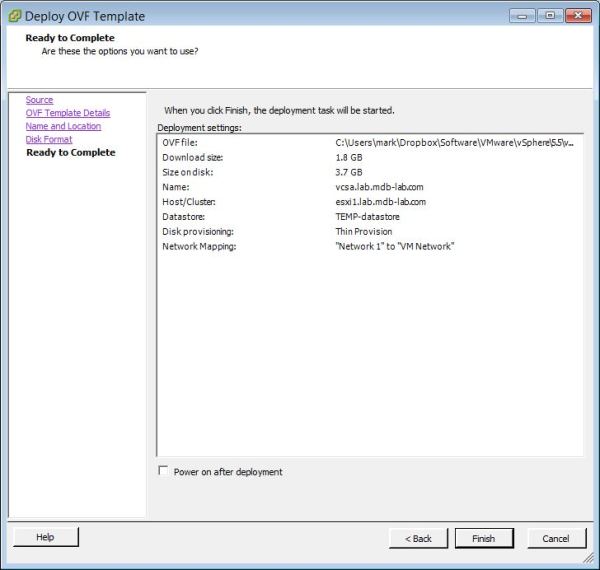Go to the Source step link
Screen dimensions: 600x570
40,100
